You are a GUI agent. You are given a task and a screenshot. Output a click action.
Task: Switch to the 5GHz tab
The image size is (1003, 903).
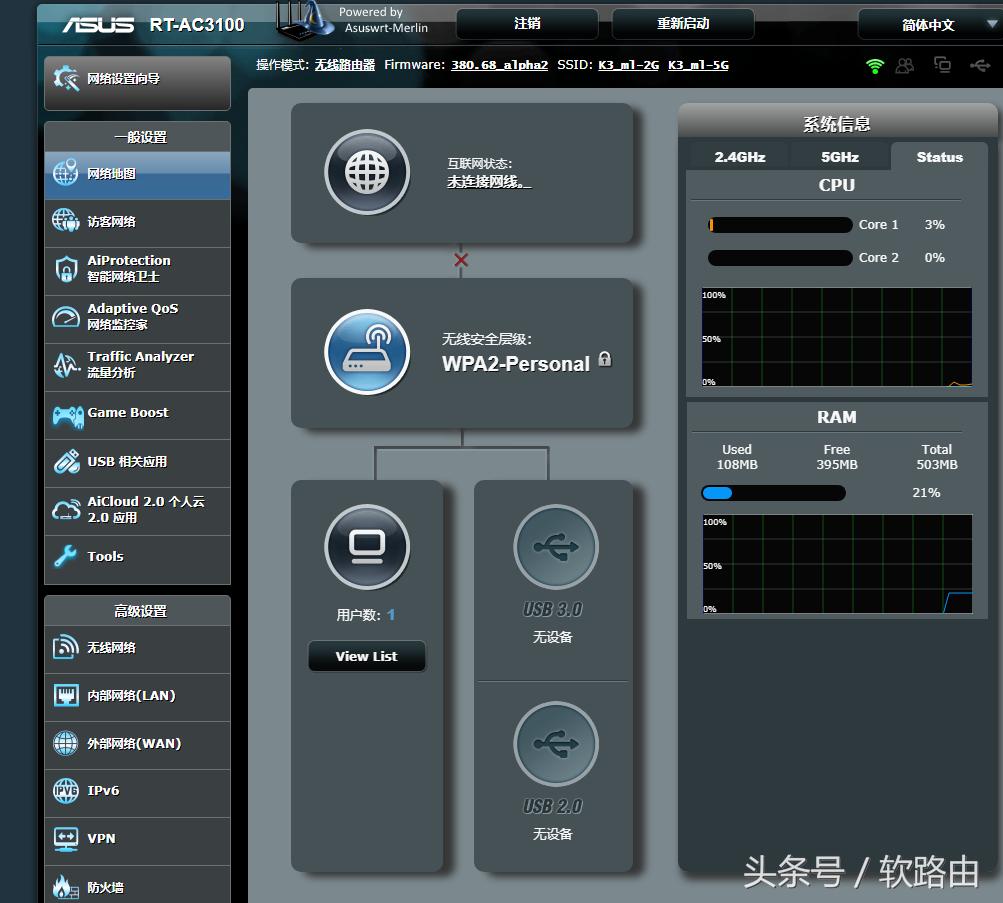coord(840,157)
